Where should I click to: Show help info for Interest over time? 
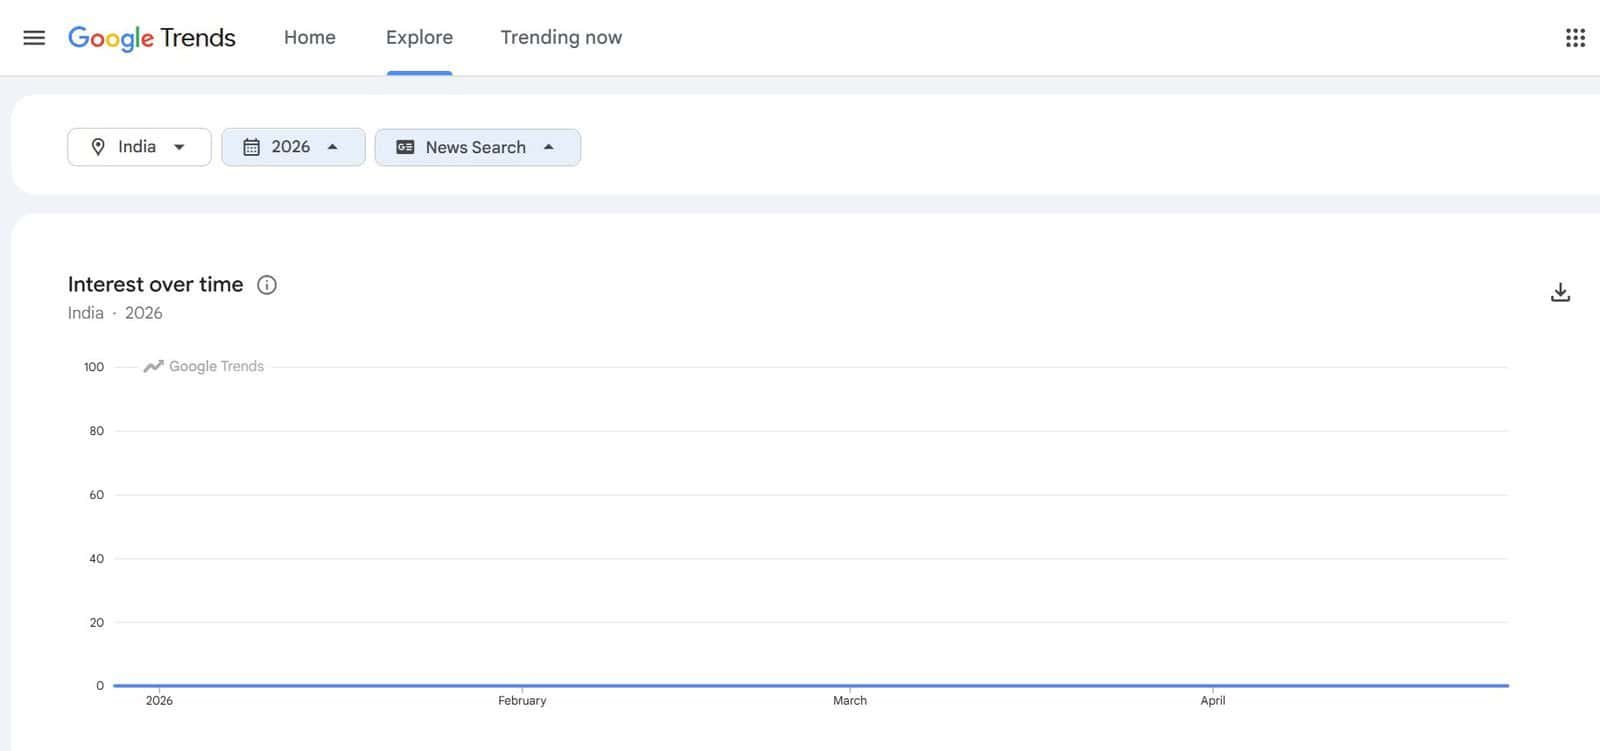click(x=267, y=285)
